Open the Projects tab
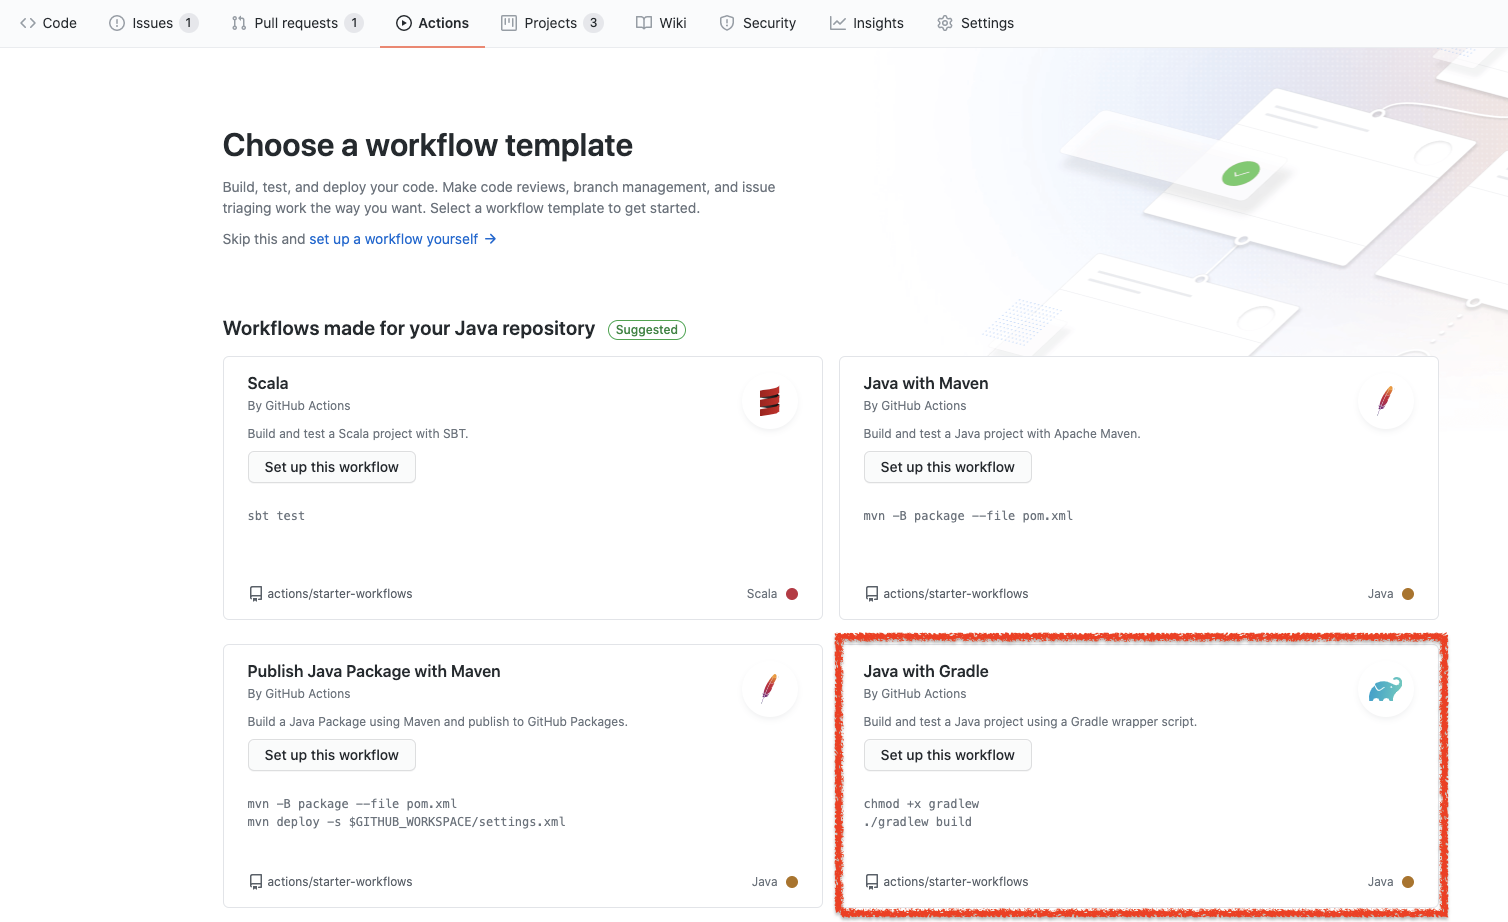 [x=551, y=23]
